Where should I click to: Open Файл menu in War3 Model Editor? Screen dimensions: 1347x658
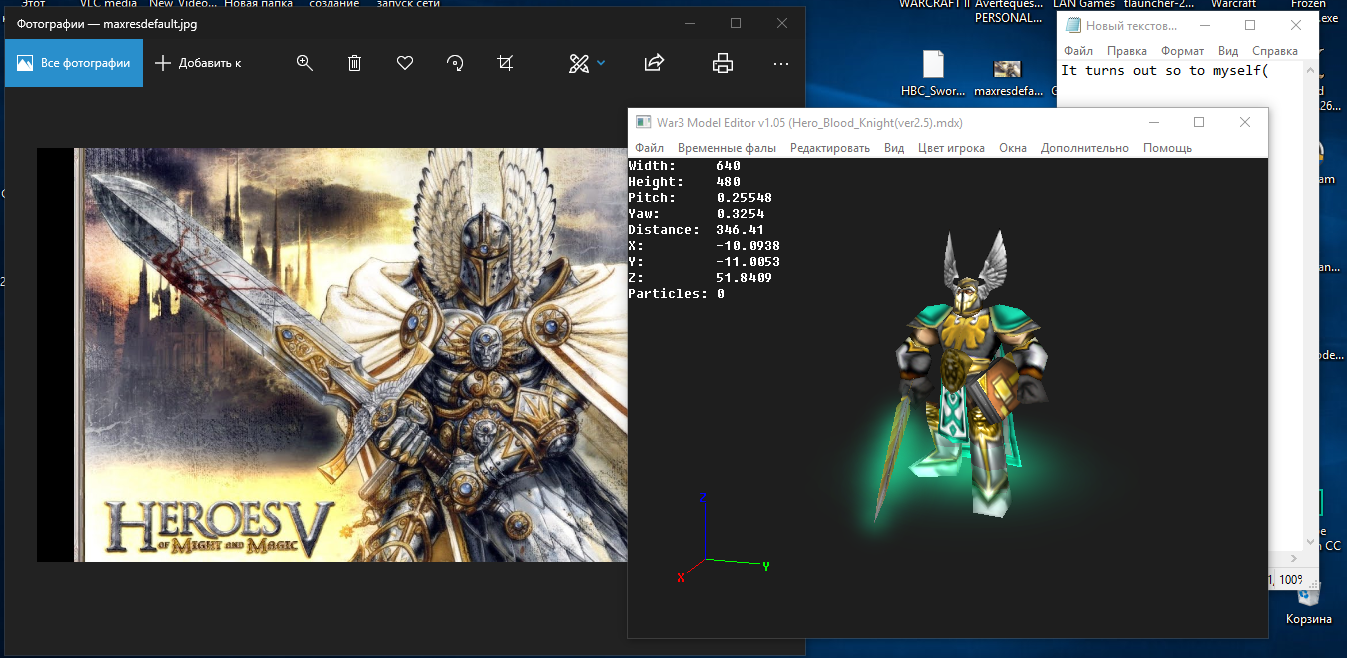[650, 148]
